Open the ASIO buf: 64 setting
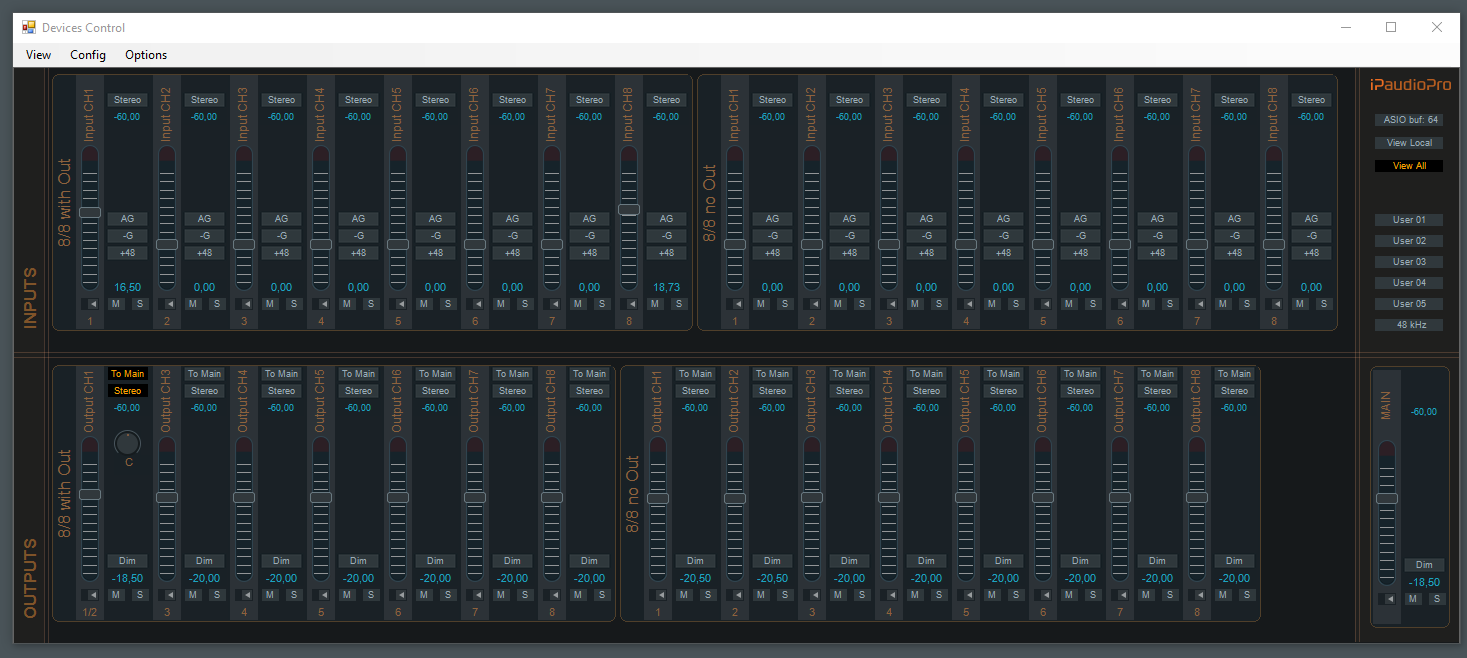The width and height of the screenshot is (1467, 658). tap(1409, 120)
